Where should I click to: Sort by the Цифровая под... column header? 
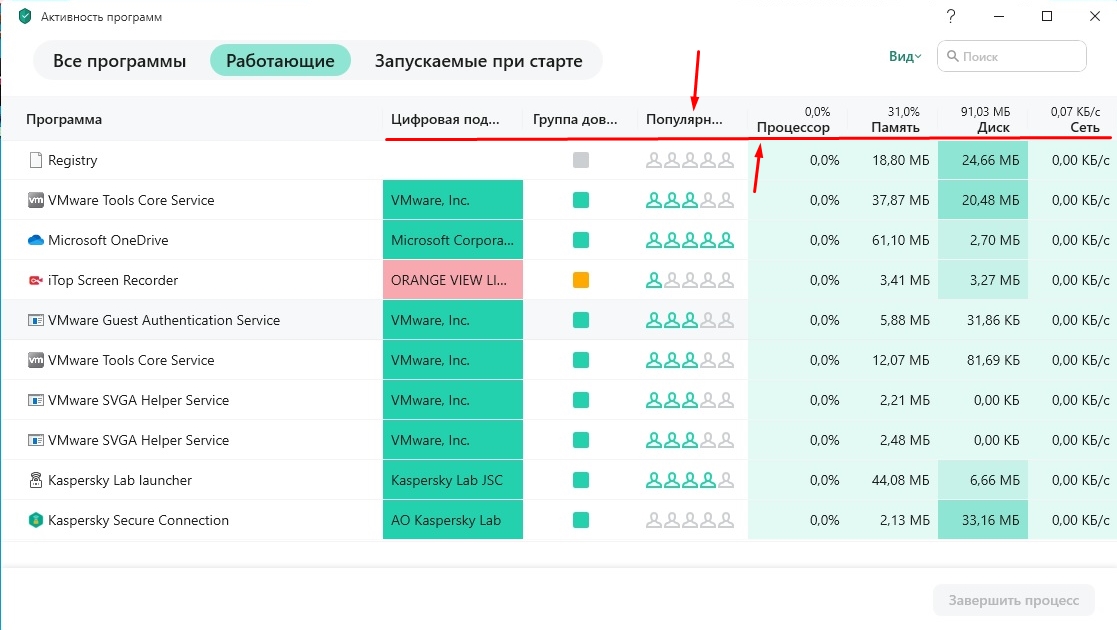click(445, 119)
